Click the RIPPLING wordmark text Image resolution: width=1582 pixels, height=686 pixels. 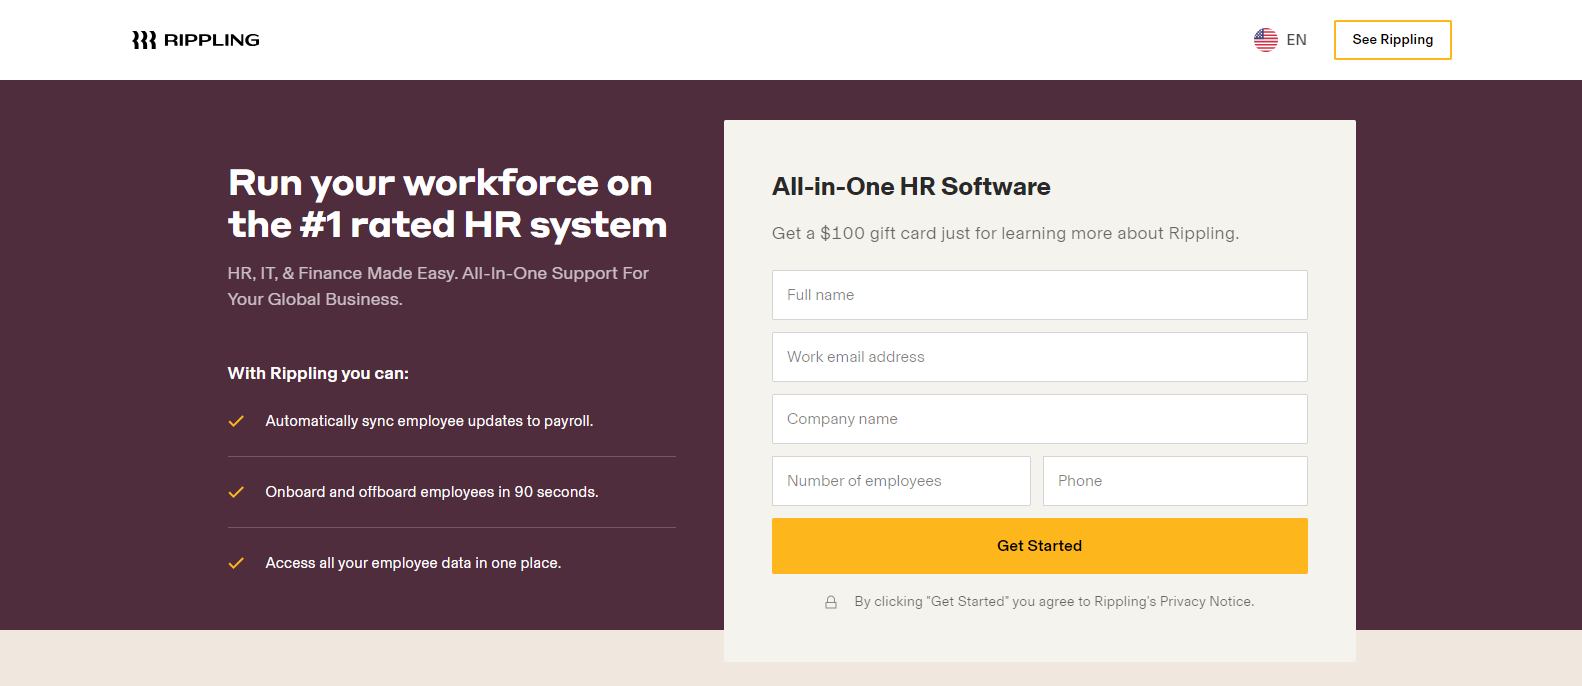coord(212,40)
